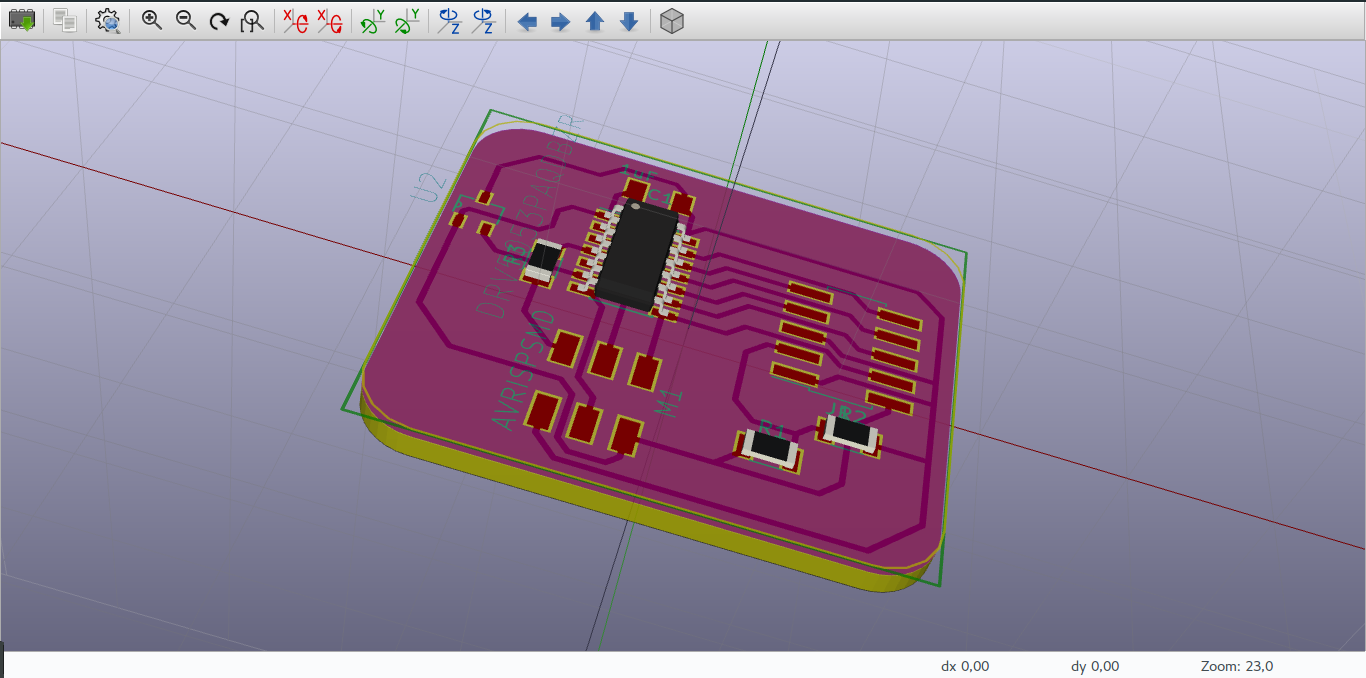The image size is (1366, 678).
Task: Copy the 3D image to clipboard
Action: [63, 20]
